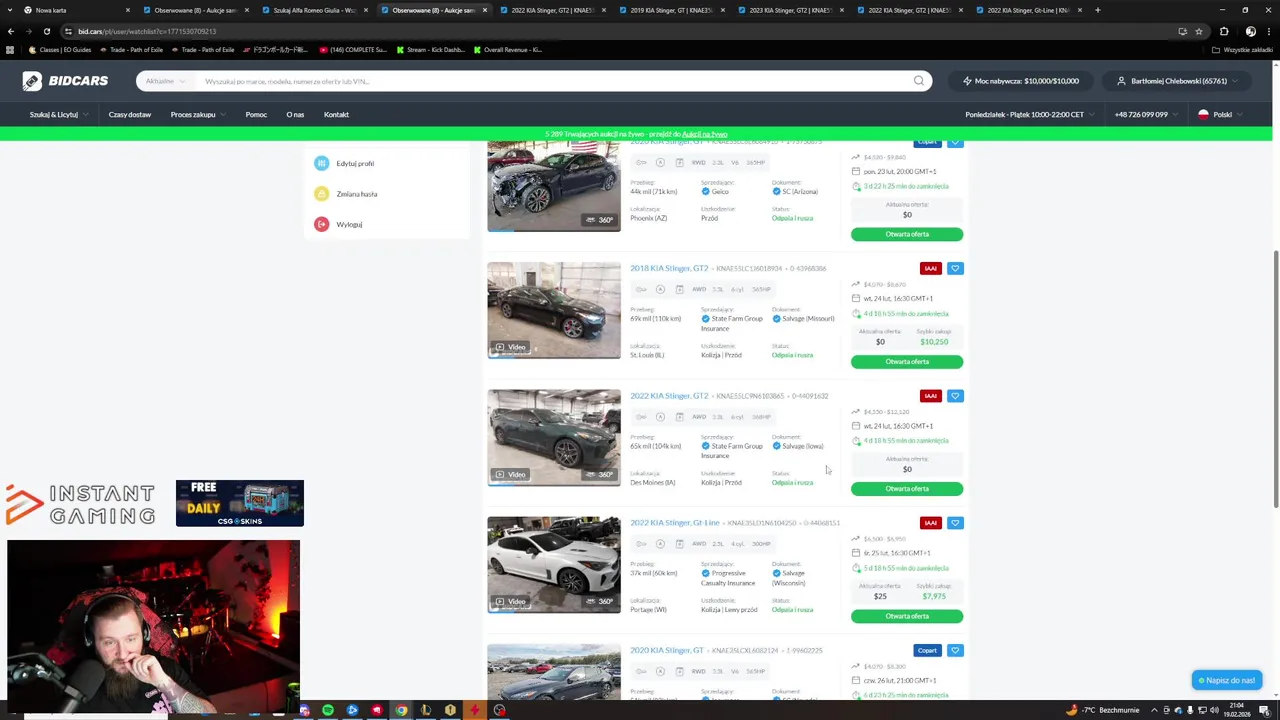Toggle watchlist heart on 2022 Stinger Gt-Line

point(955,523)
